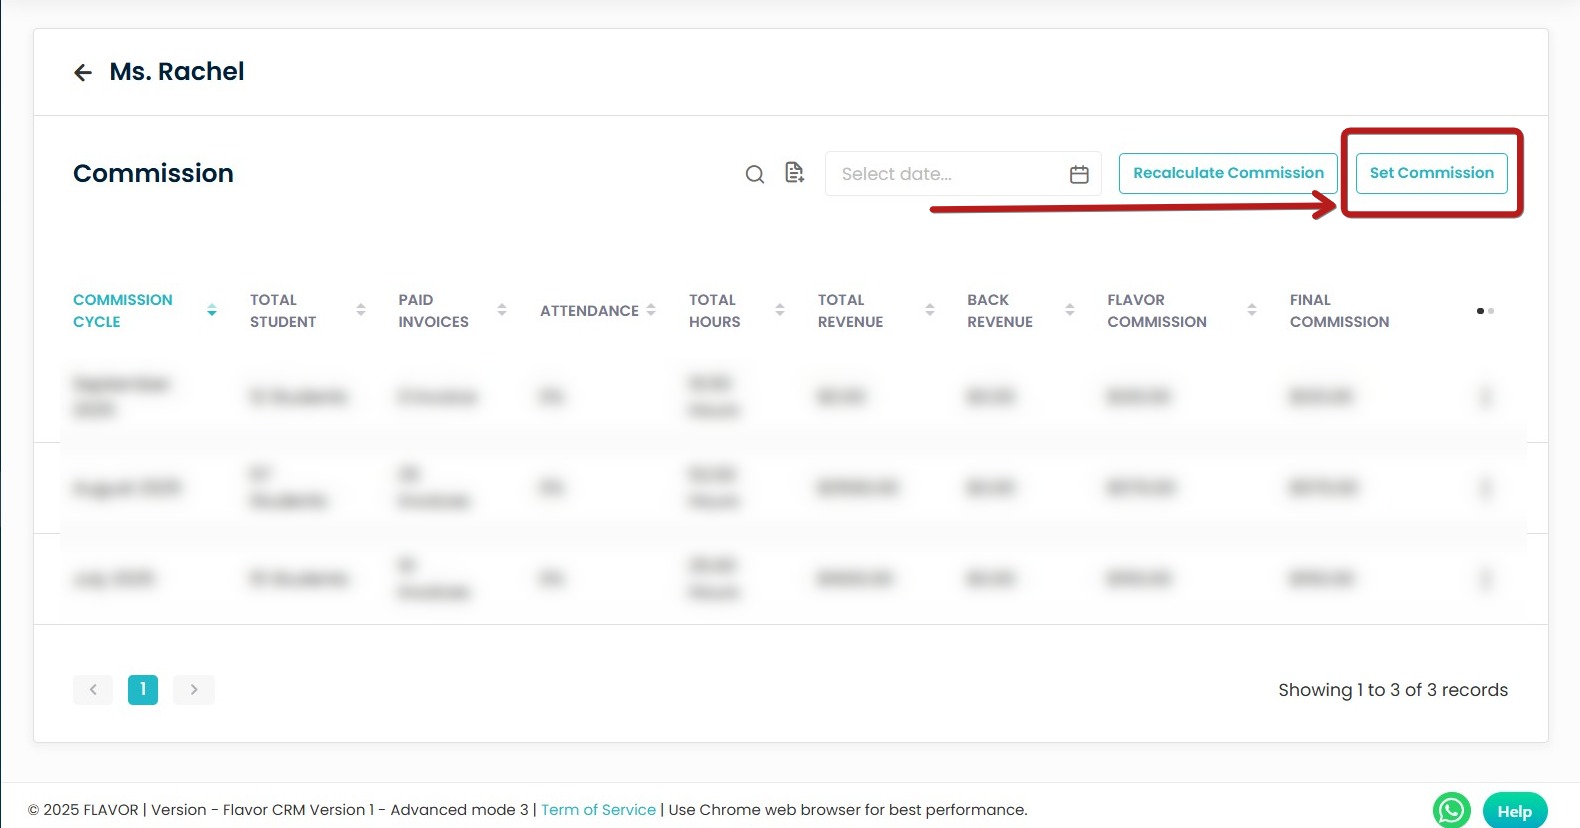This screenshot has height=828, width=1580.
Task: Sort by Attendance column
Action: [651, 311]
